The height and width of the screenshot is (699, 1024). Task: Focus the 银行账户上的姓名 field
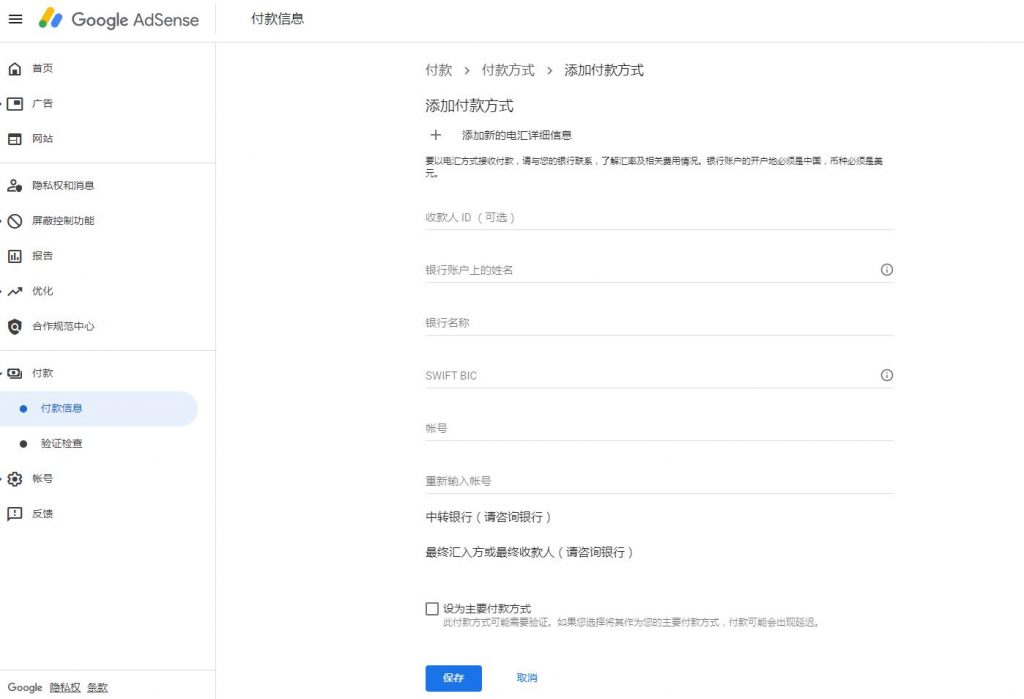(x=660, y=270)
